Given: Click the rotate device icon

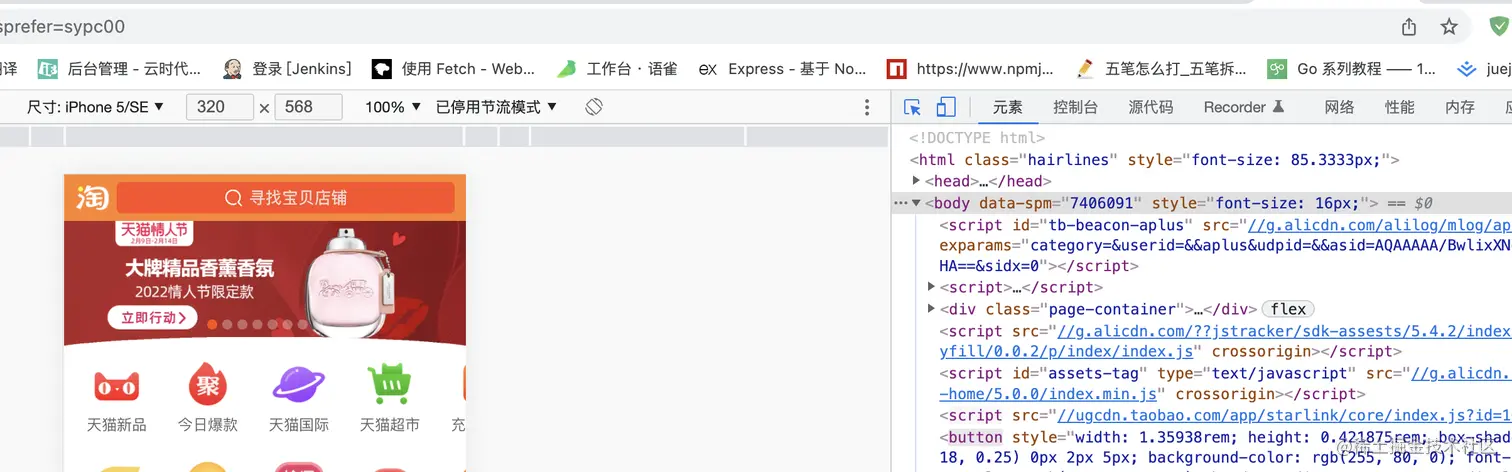Looking at the screenshot, I should coord(594,106).
